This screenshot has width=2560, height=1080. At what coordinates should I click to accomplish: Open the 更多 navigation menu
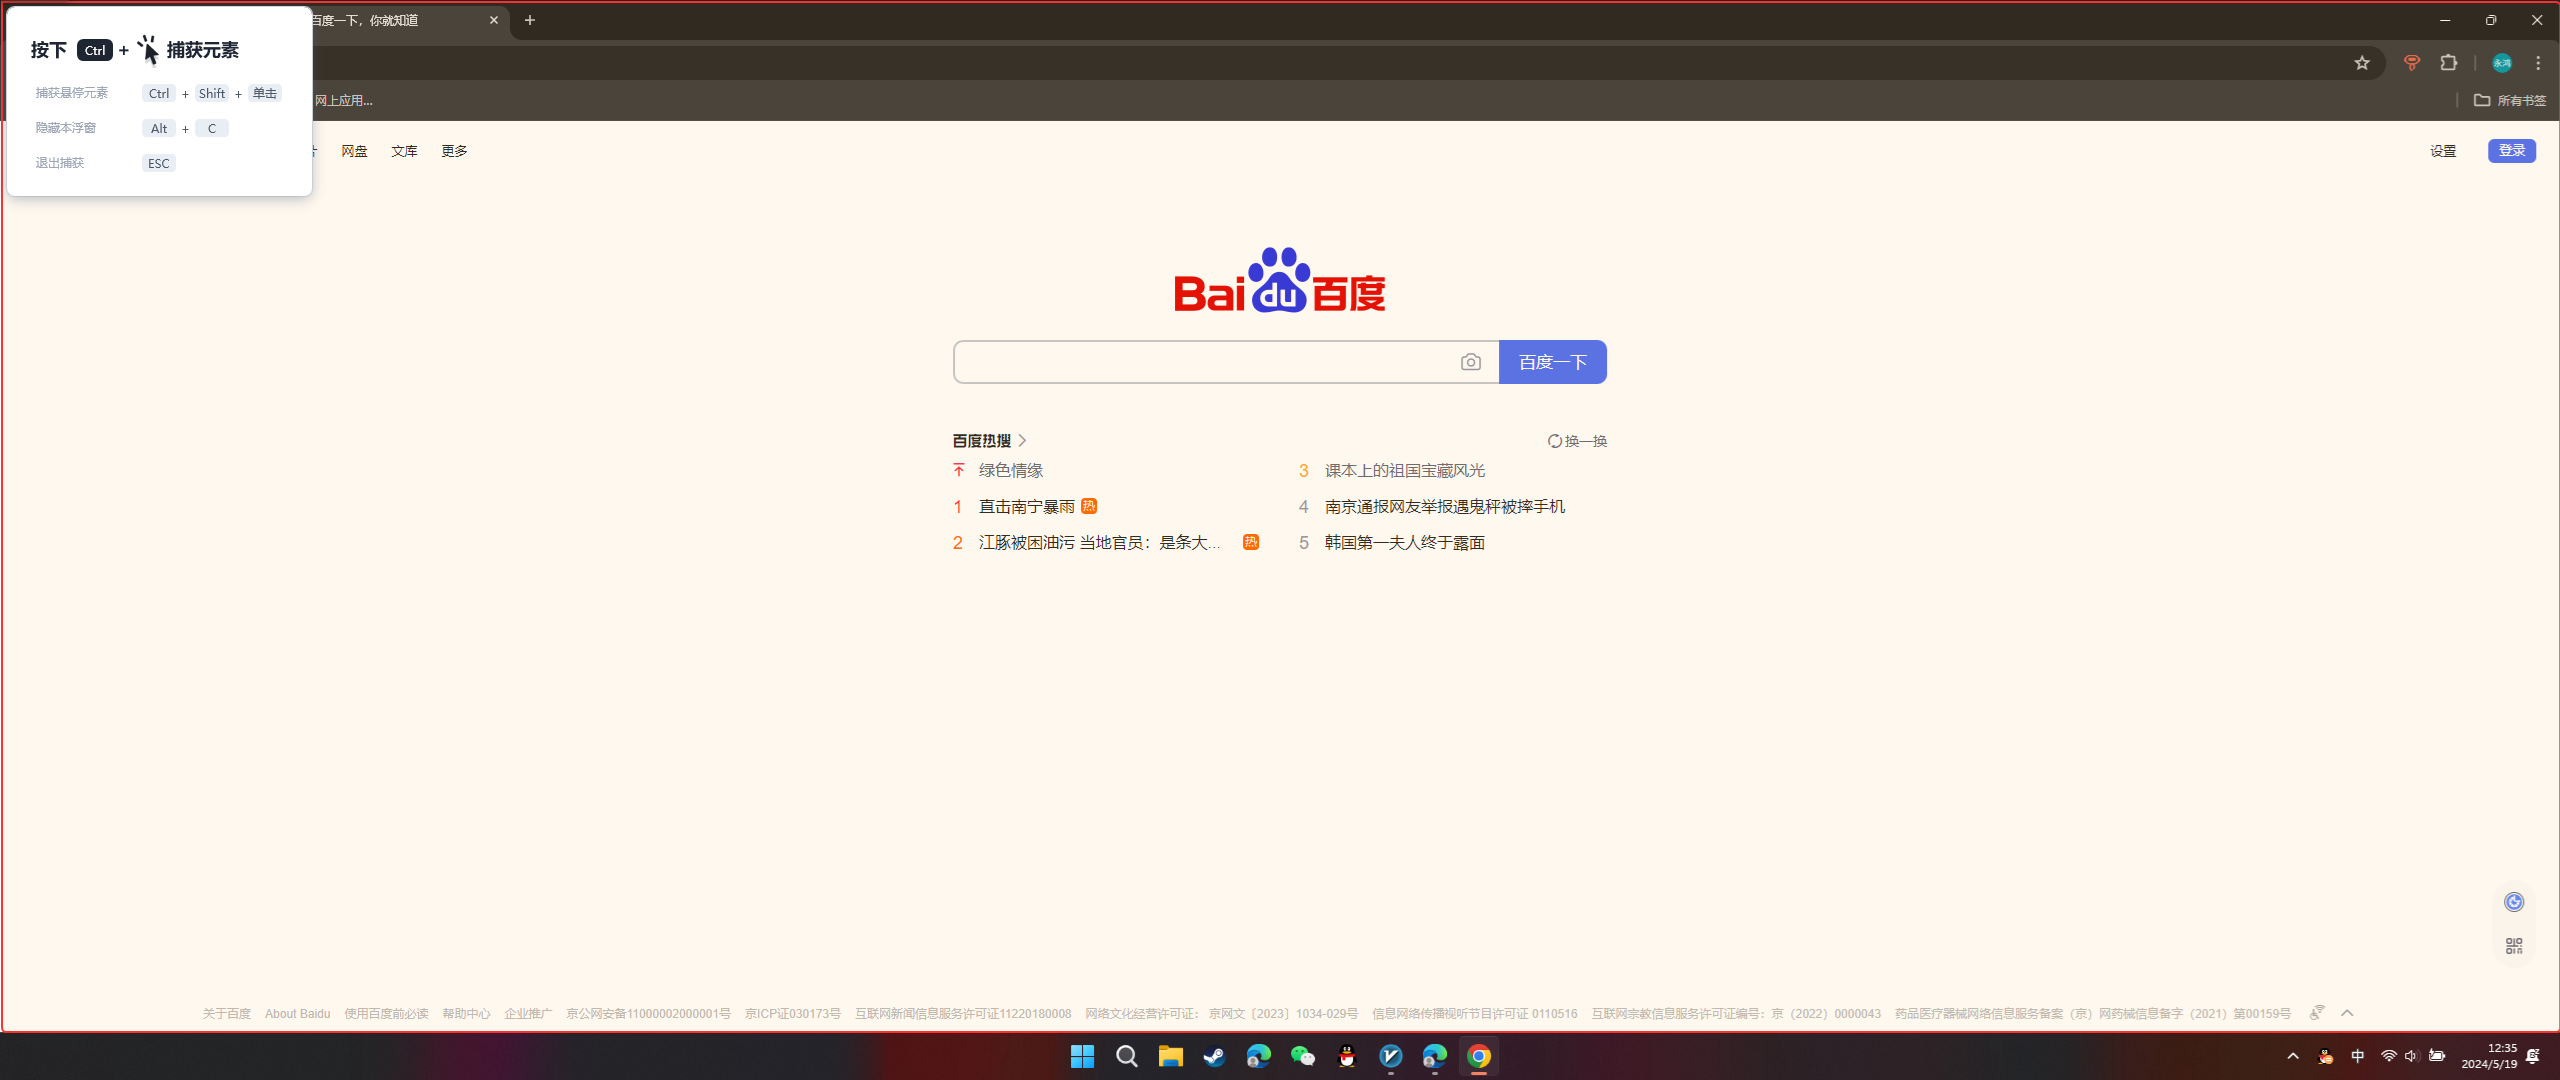tap(454, 151)
